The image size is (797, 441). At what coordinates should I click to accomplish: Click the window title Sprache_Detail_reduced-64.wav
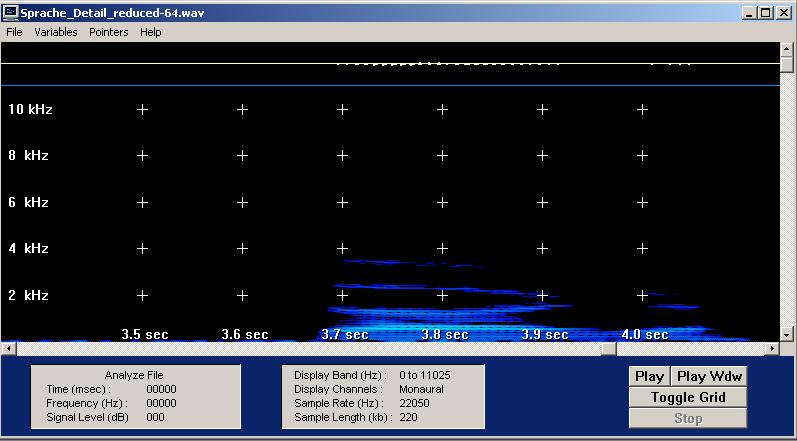[x=112, y=13]
